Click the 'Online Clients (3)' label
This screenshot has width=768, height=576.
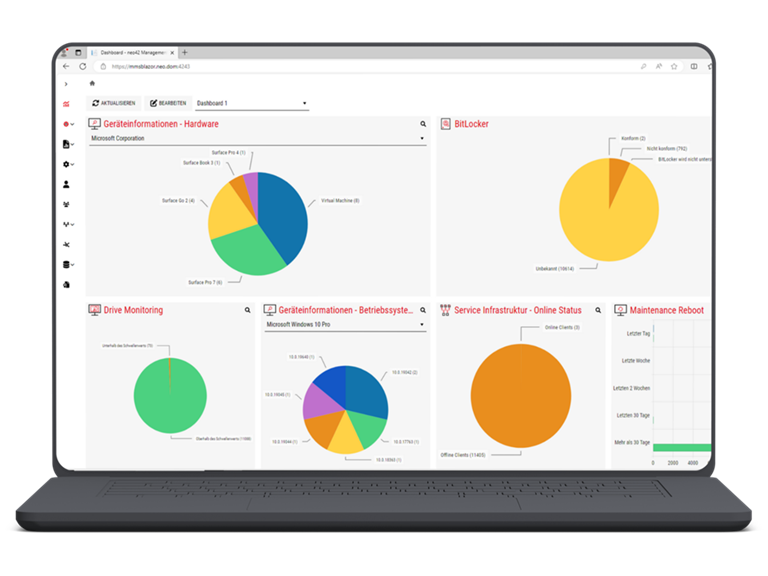tap(562, 327)
